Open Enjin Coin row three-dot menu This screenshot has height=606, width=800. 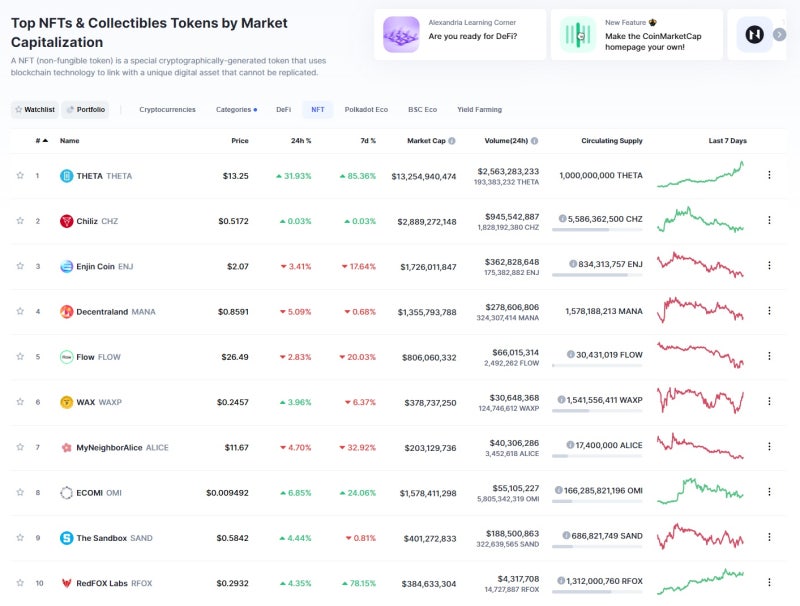769,266
